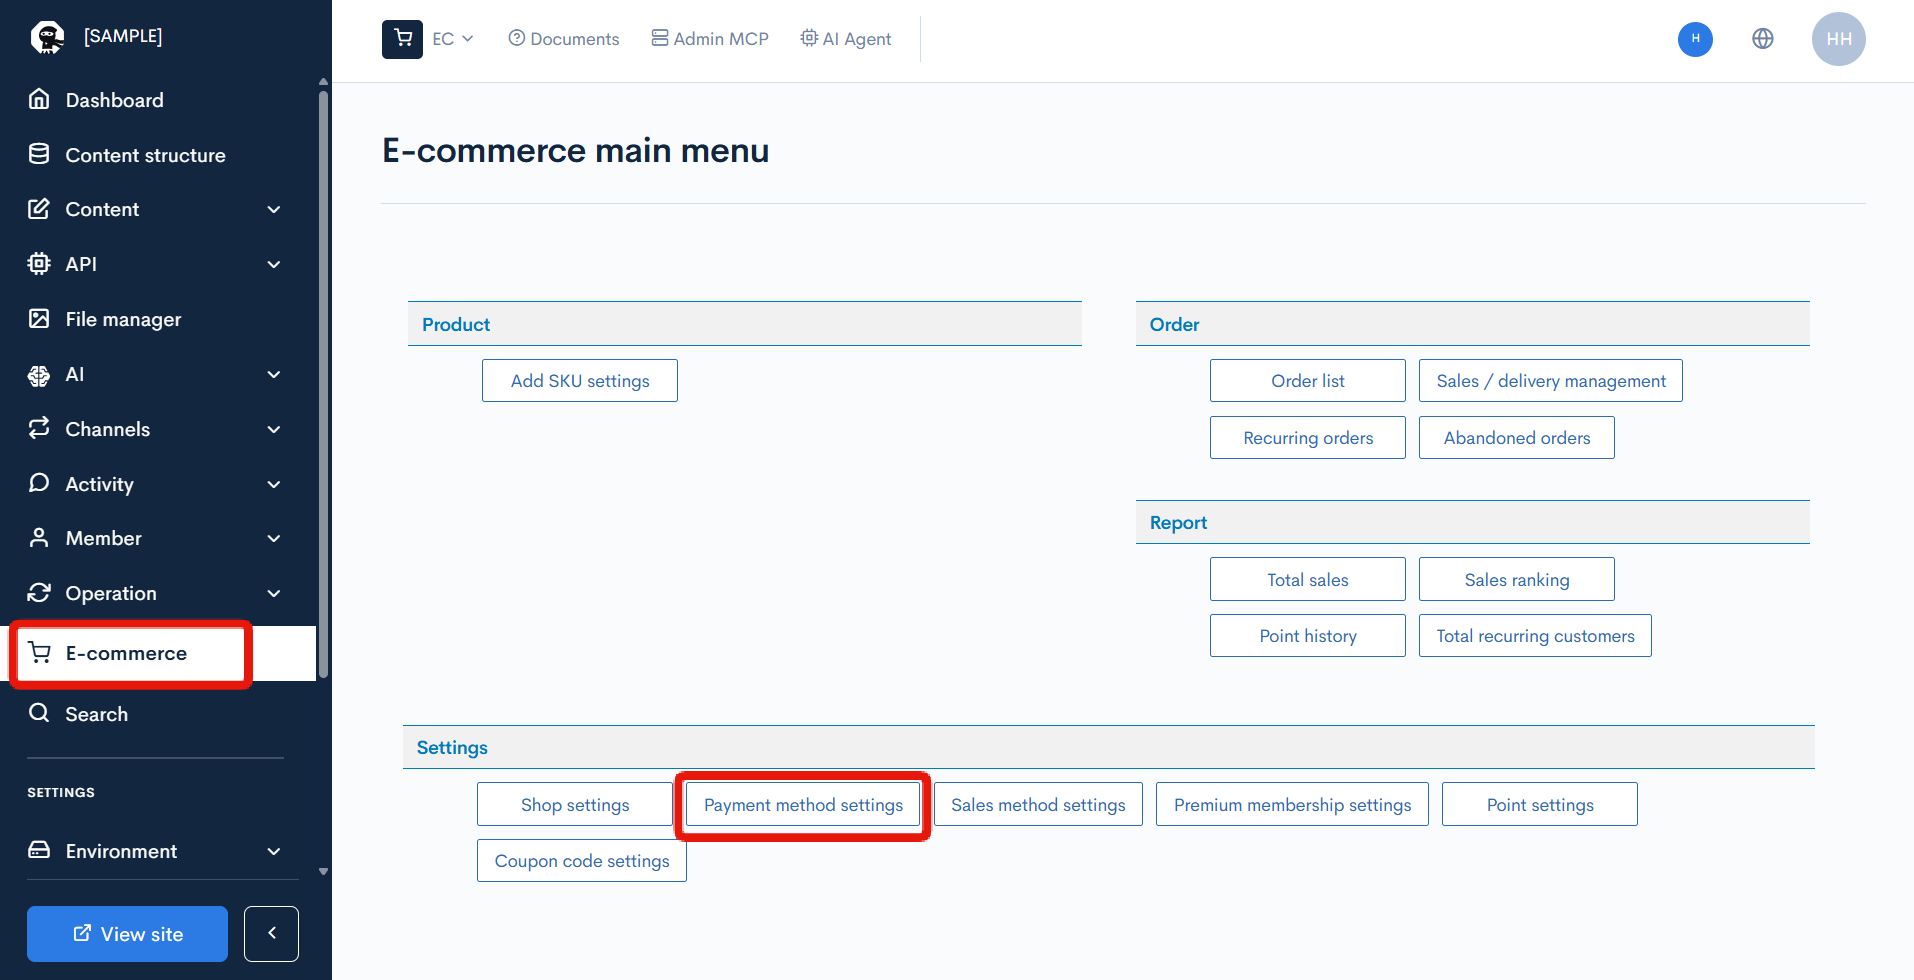Open Payment method settings
Screen dimensions: 1914x980
[803, 805]
